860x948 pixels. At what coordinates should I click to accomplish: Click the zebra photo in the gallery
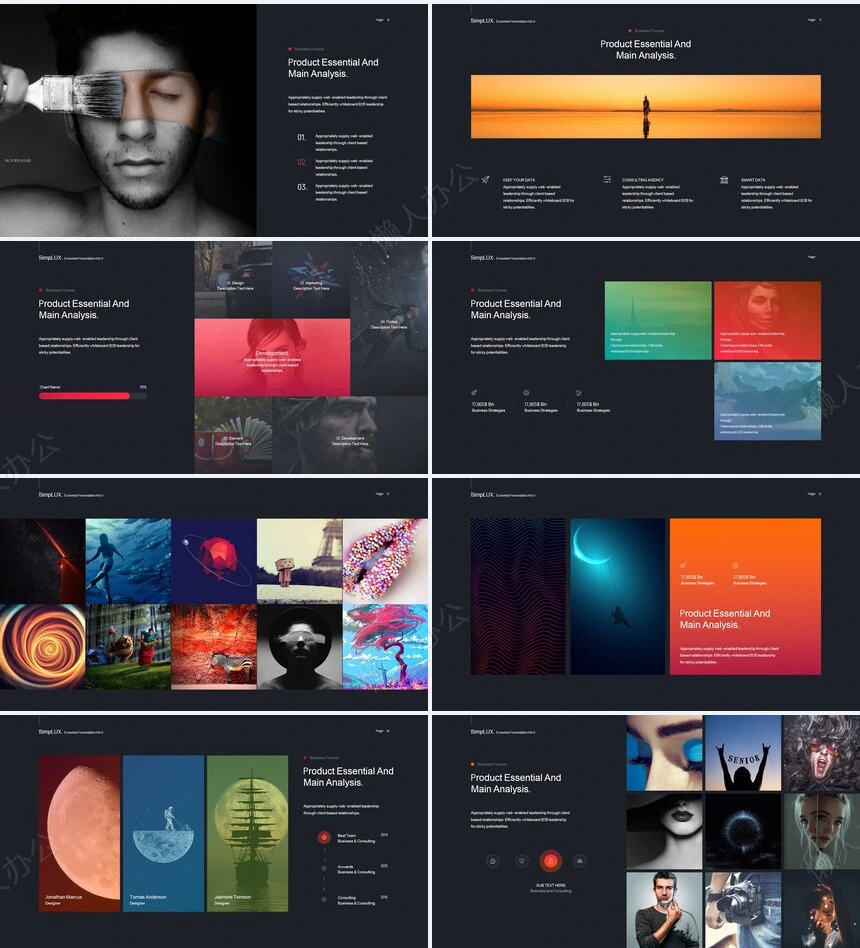(x=214, y=647)
